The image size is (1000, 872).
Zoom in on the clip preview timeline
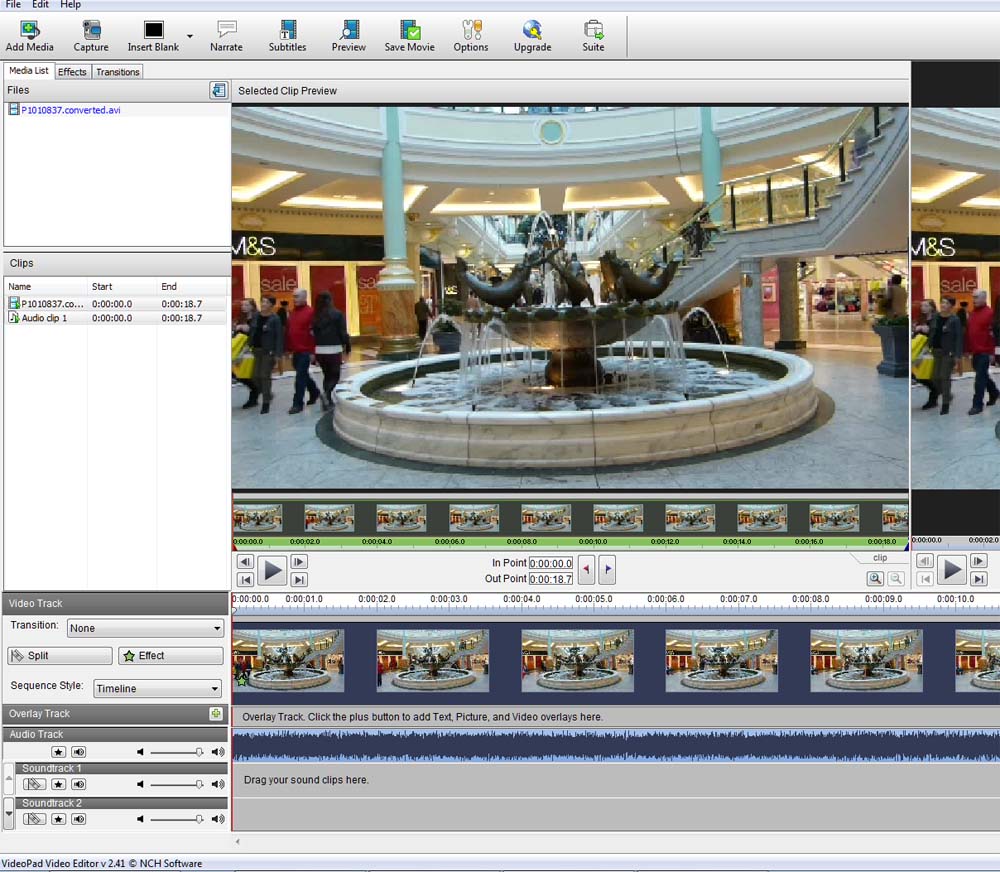tap(875, 578)
